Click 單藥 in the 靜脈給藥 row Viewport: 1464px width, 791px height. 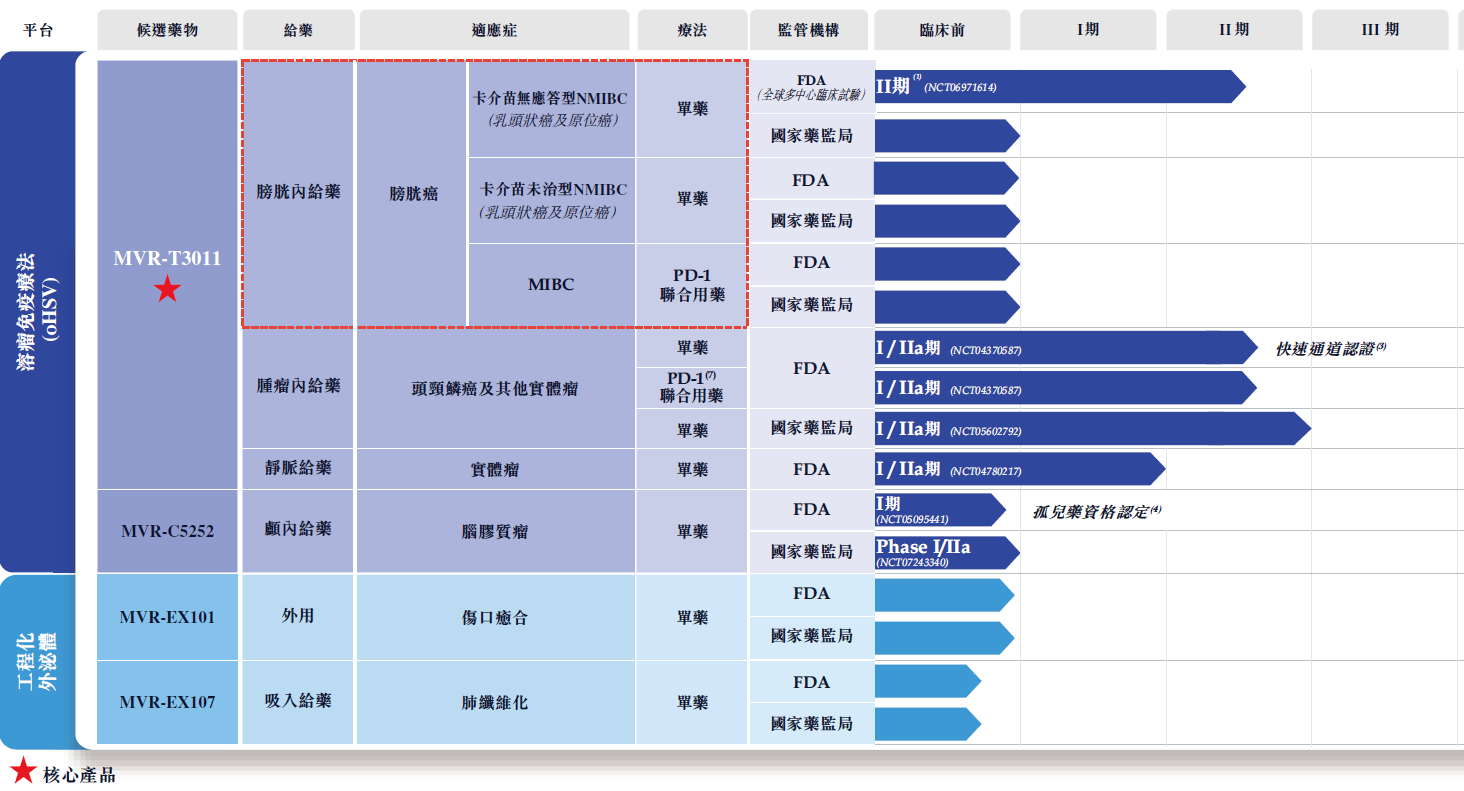point(692,469)
